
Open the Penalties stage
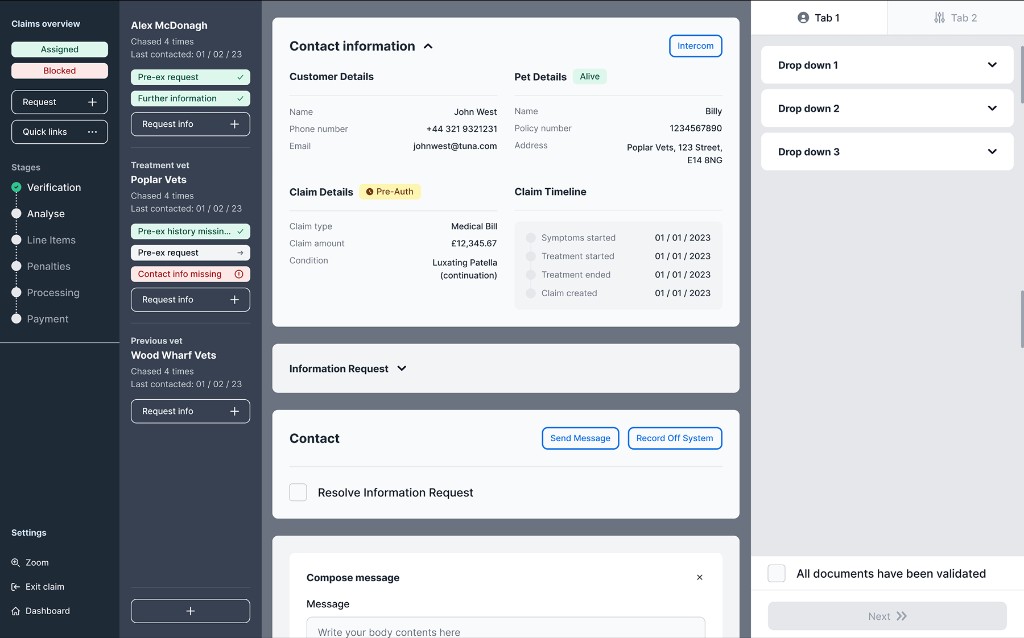click(x=48, y=266)
